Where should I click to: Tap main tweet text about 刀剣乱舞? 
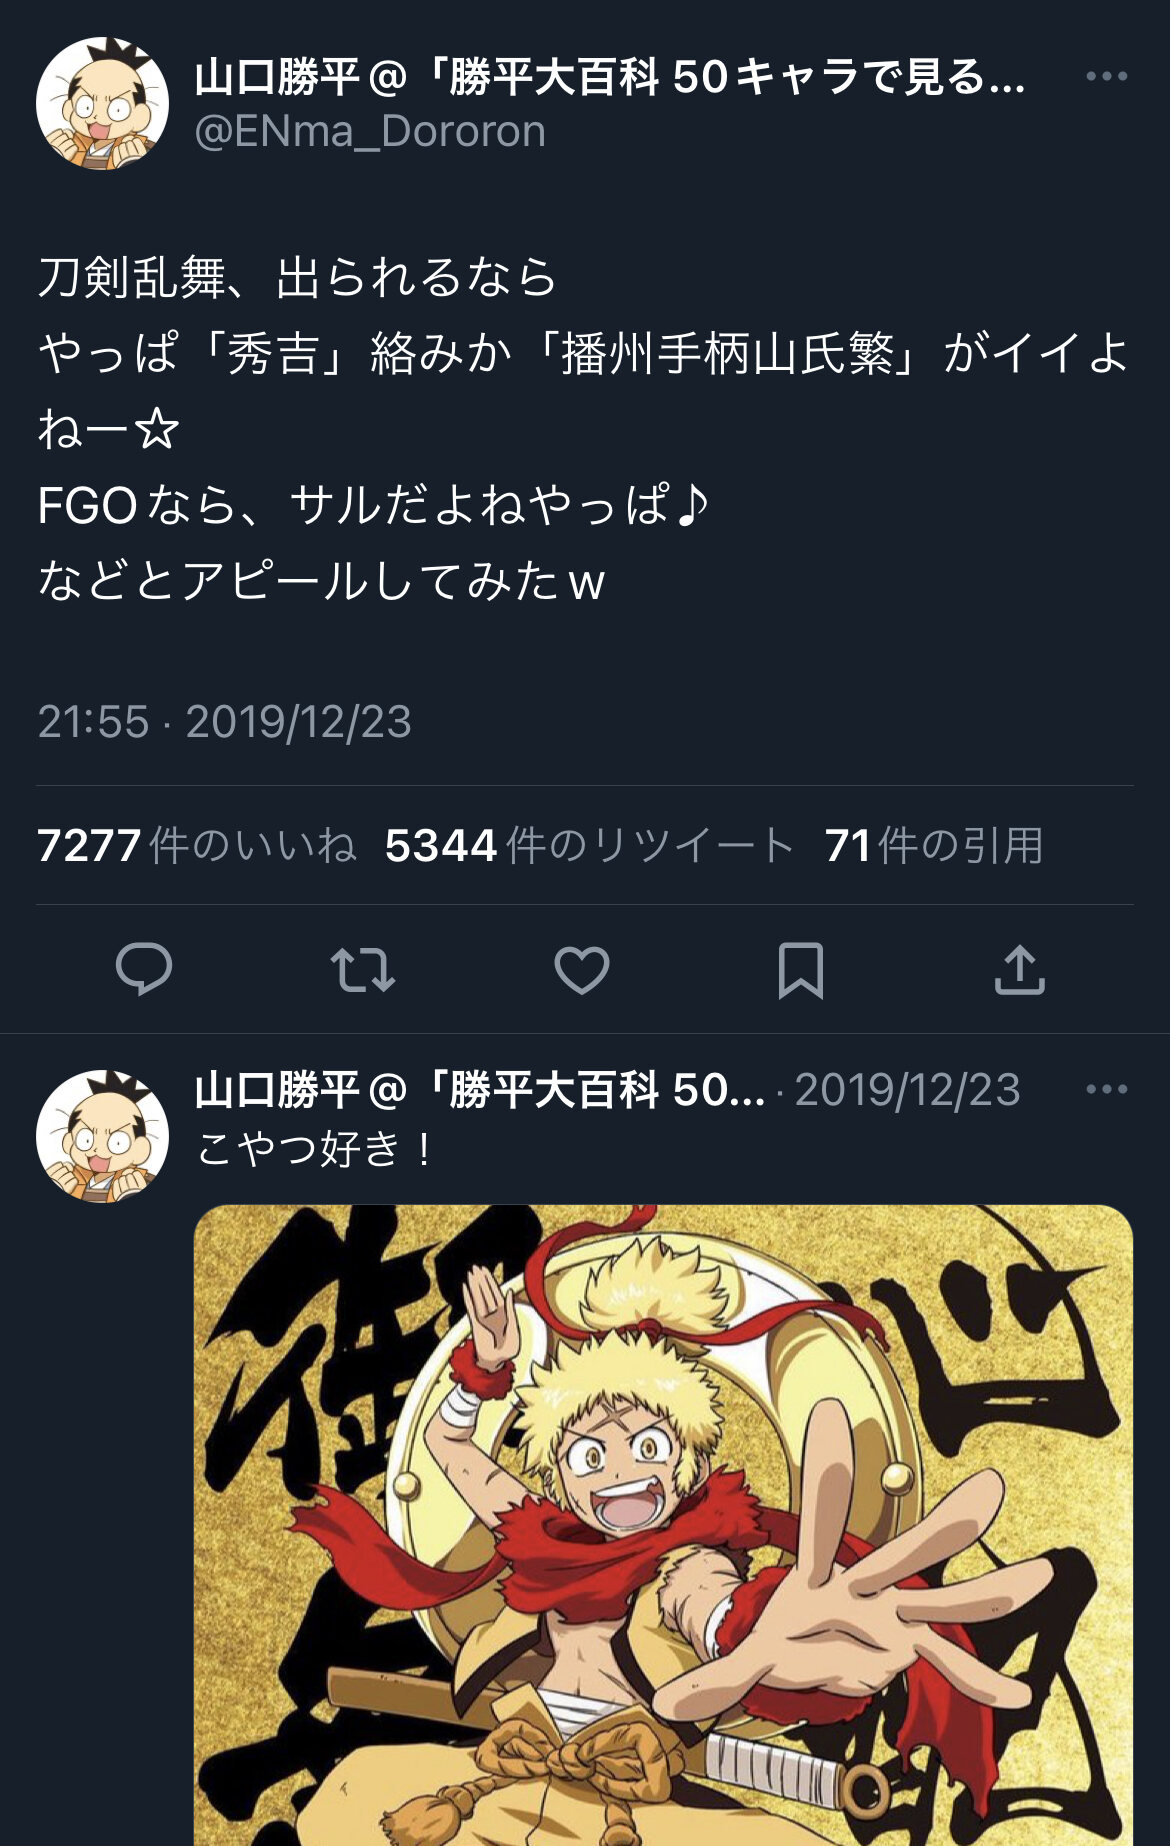584,429
